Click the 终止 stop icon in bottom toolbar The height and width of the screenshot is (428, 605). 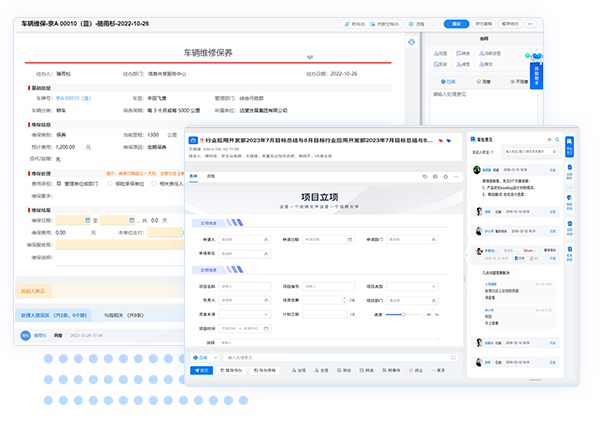point(416,370)
